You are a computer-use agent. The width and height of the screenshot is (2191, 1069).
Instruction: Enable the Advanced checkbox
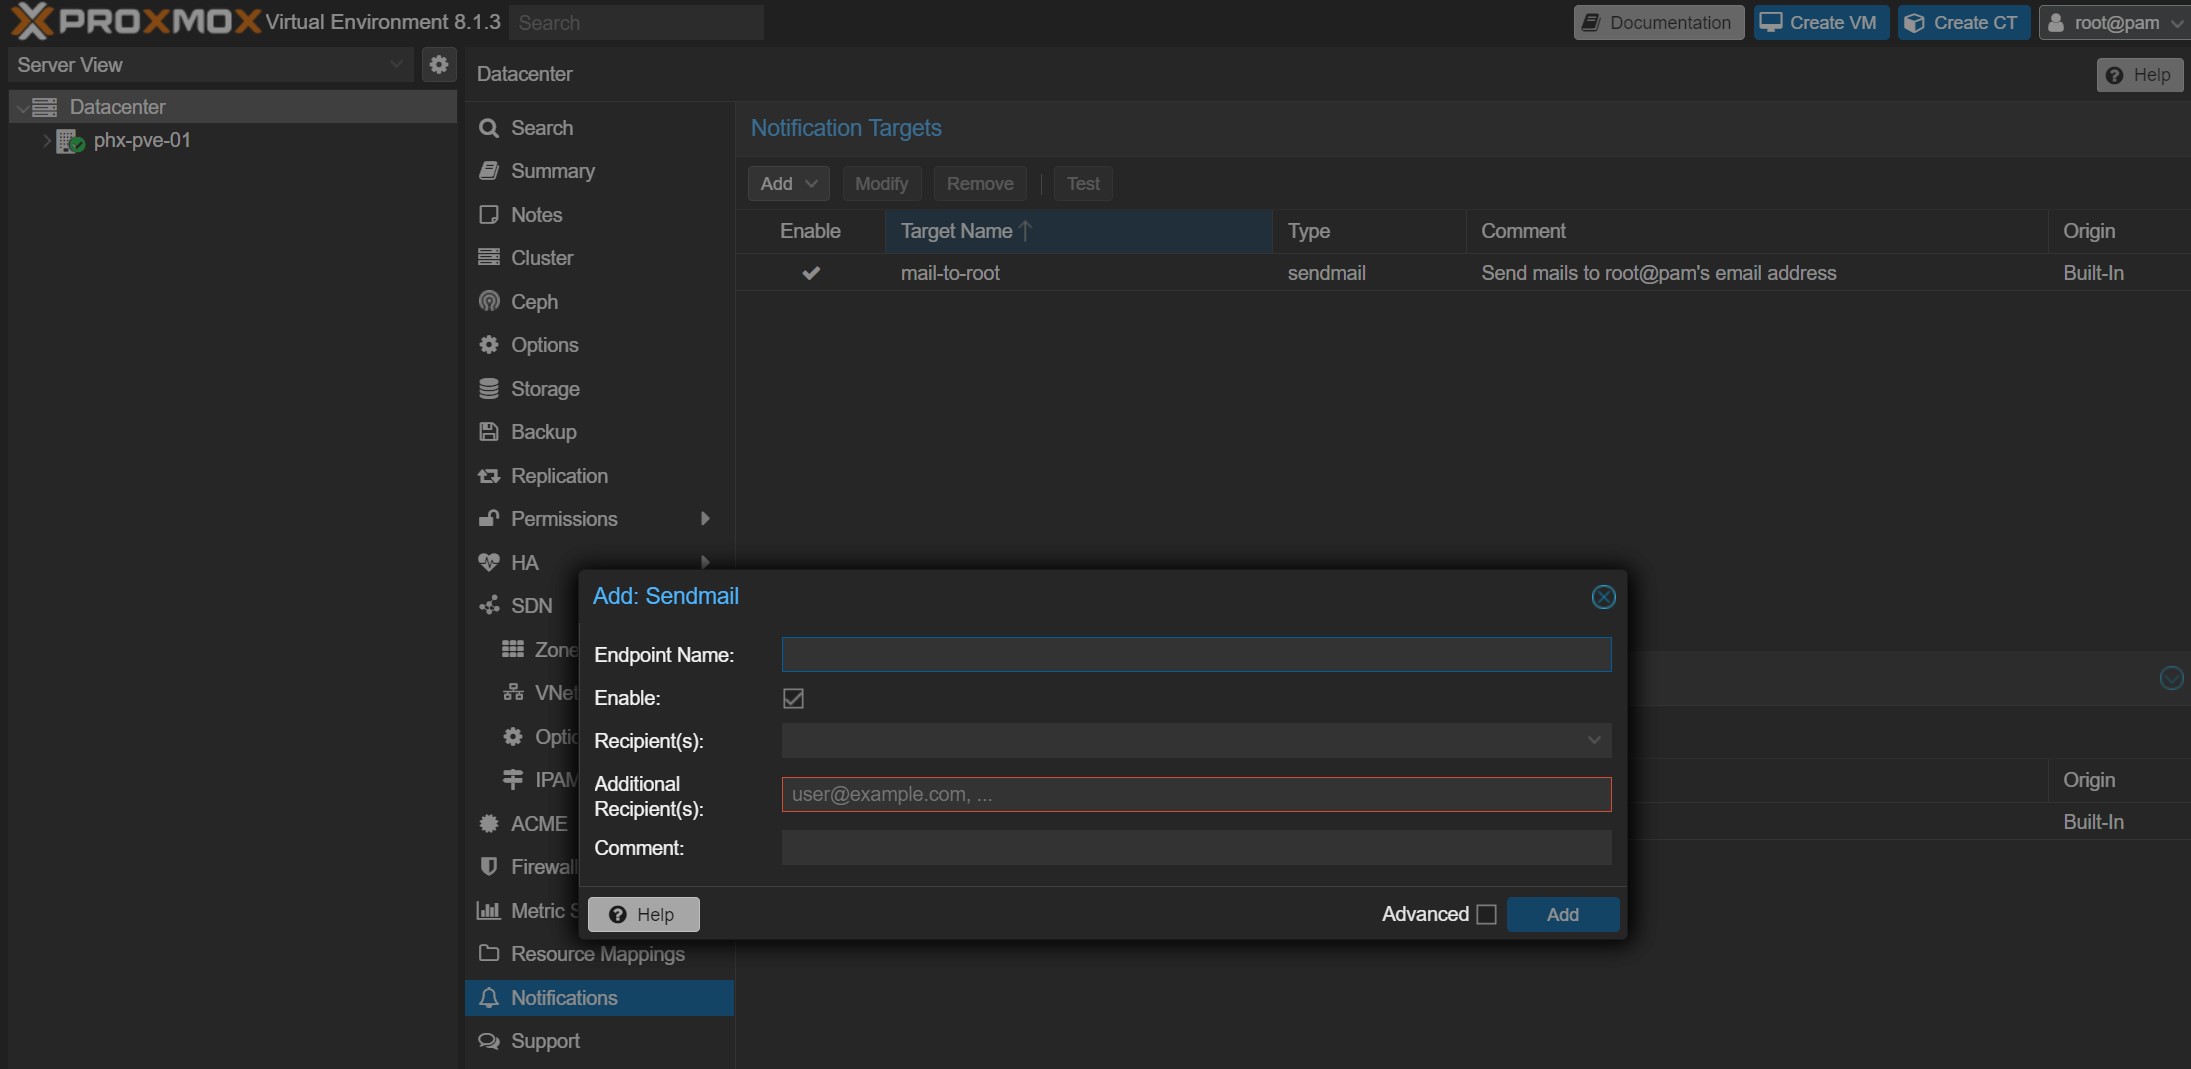click(1486, 914)
